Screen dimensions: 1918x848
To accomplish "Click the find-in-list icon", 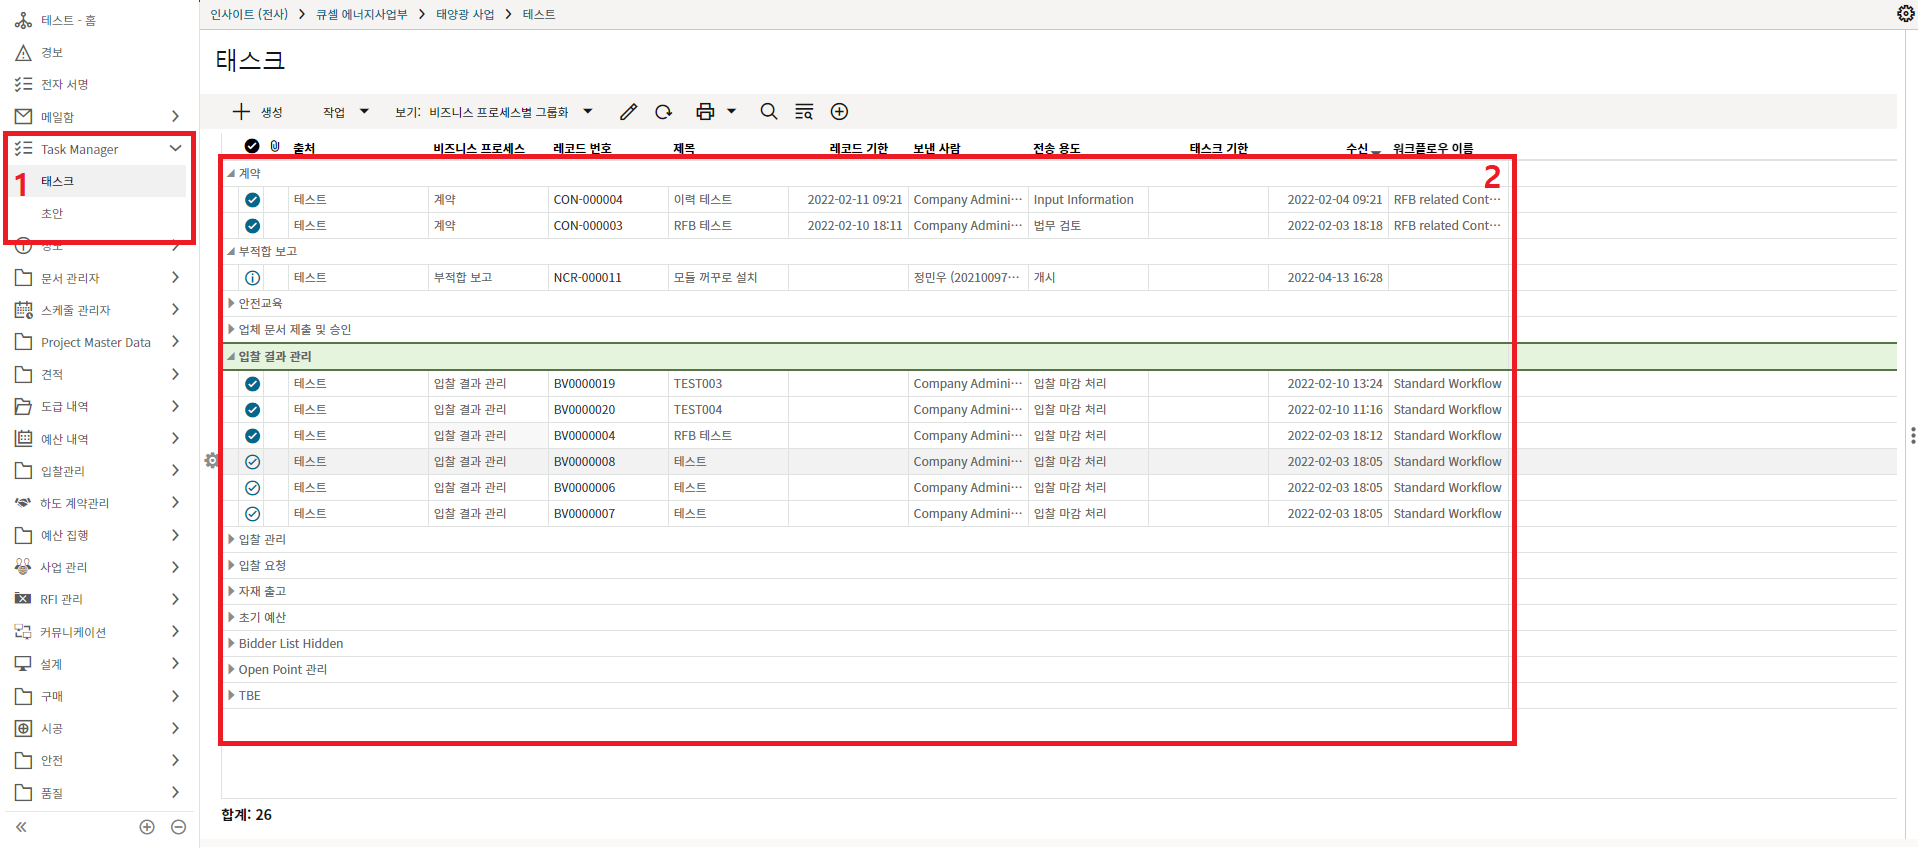I will (x=804, y=112).
